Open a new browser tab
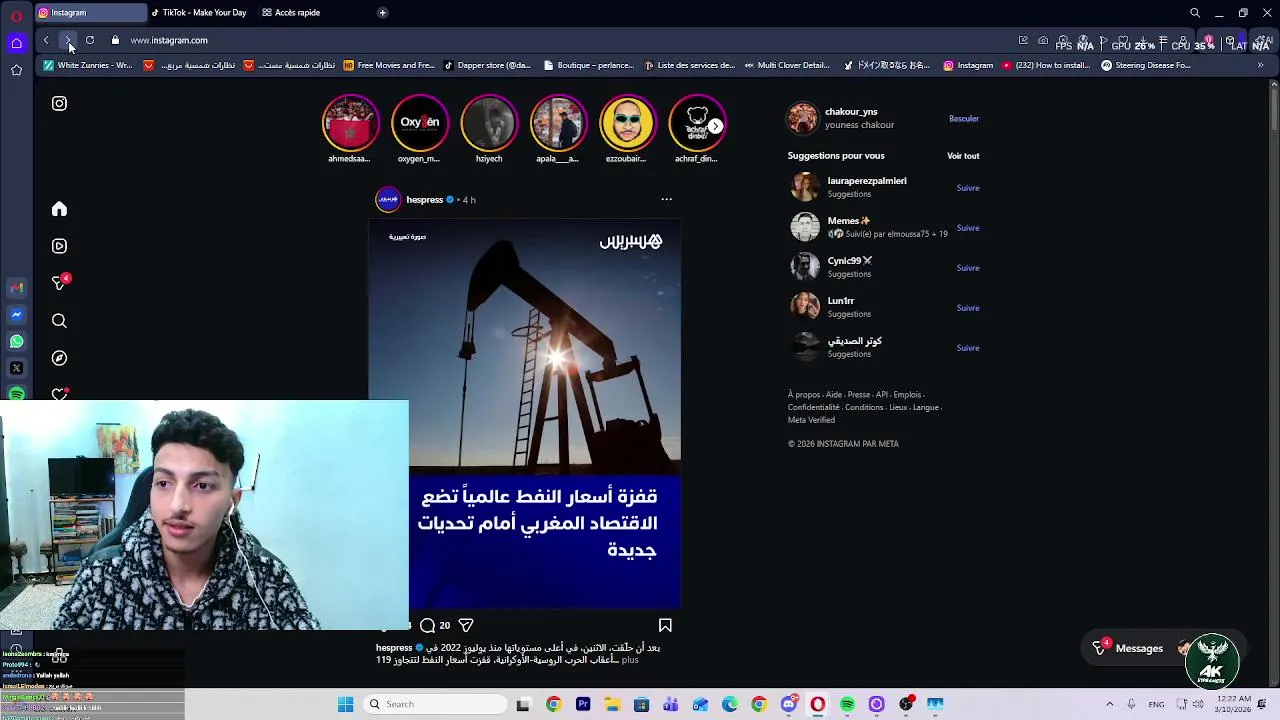This screenshot has height=720, width=1280. tap(382, 13)
